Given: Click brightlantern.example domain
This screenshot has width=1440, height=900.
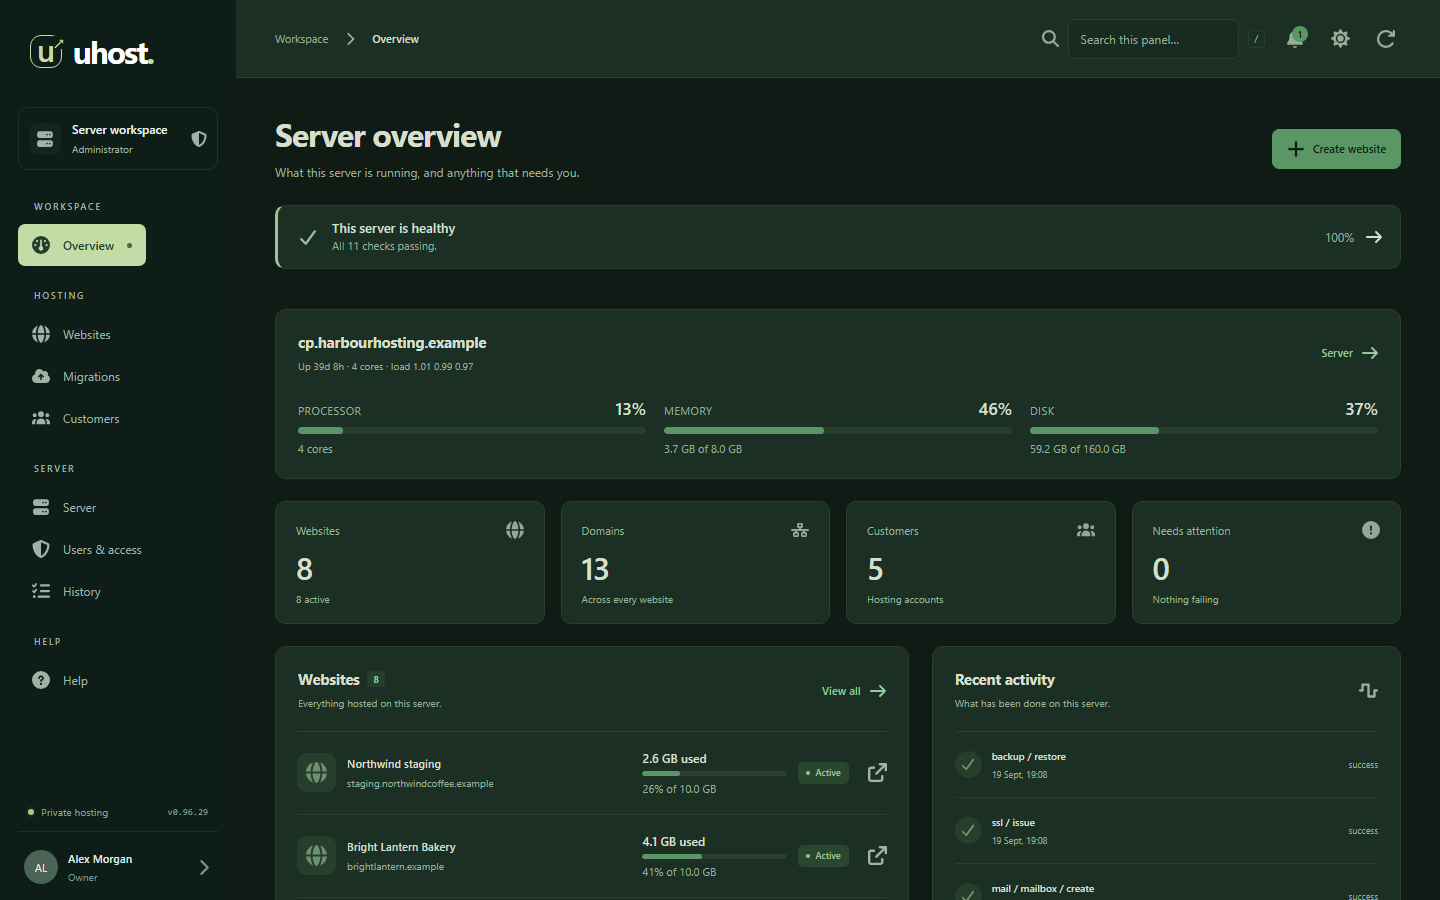Looking at the screenshot, I should [x=395, y=867].
